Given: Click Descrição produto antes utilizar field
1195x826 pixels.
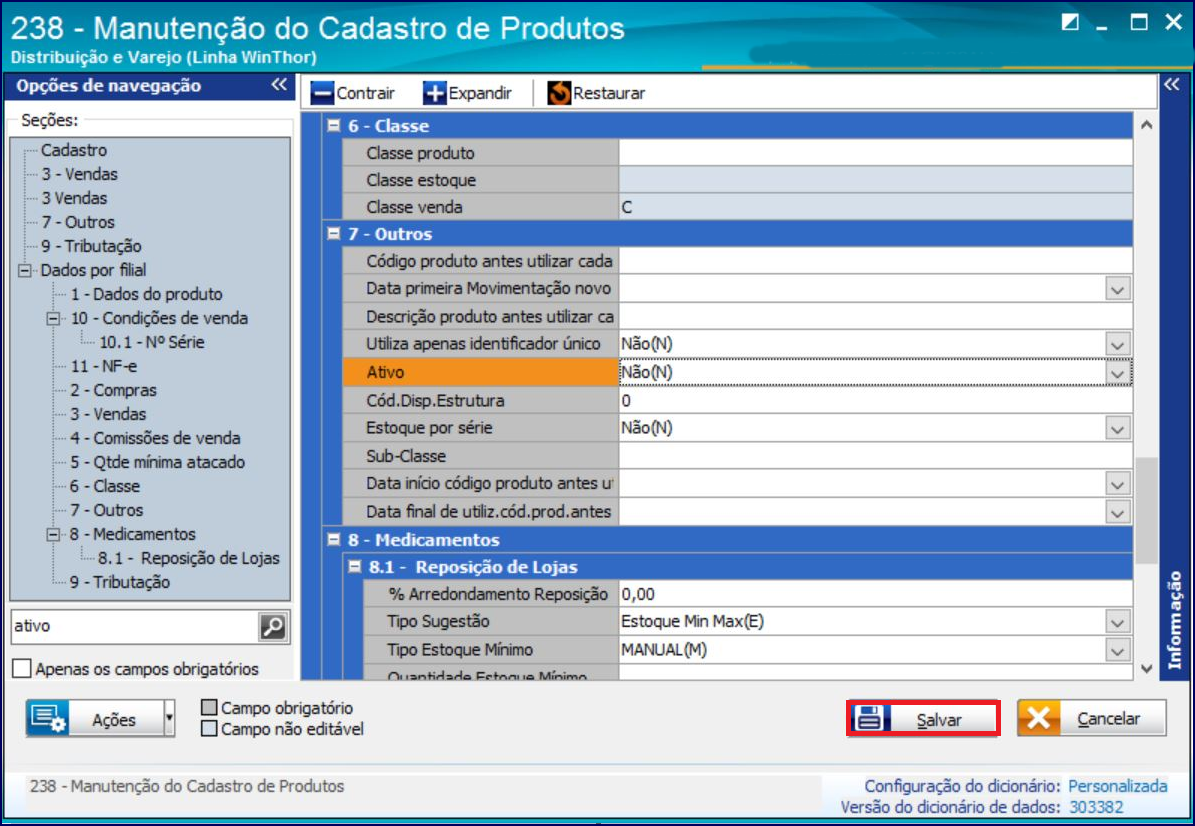Looking at the screenshot, I should coord(875,317).
